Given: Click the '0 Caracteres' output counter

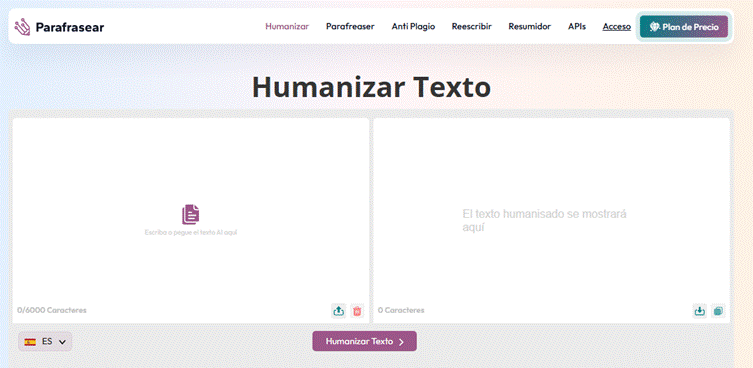Looking at the screenshot, I should point(401,310).
